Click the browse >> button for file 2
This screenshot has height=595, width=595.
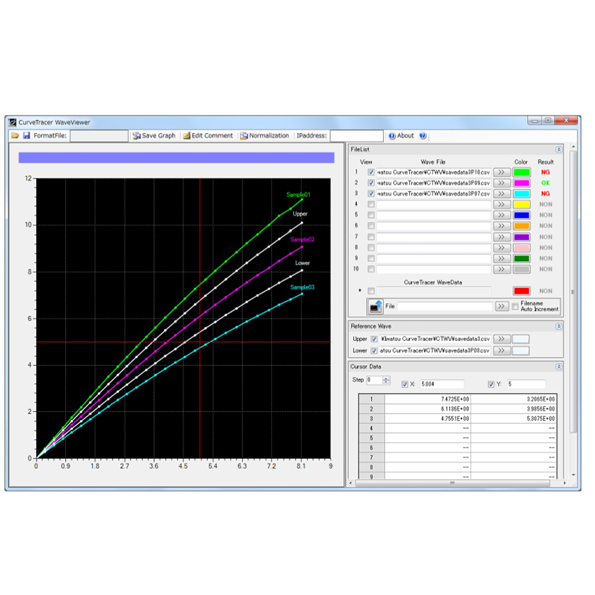(x=502, y=183)
